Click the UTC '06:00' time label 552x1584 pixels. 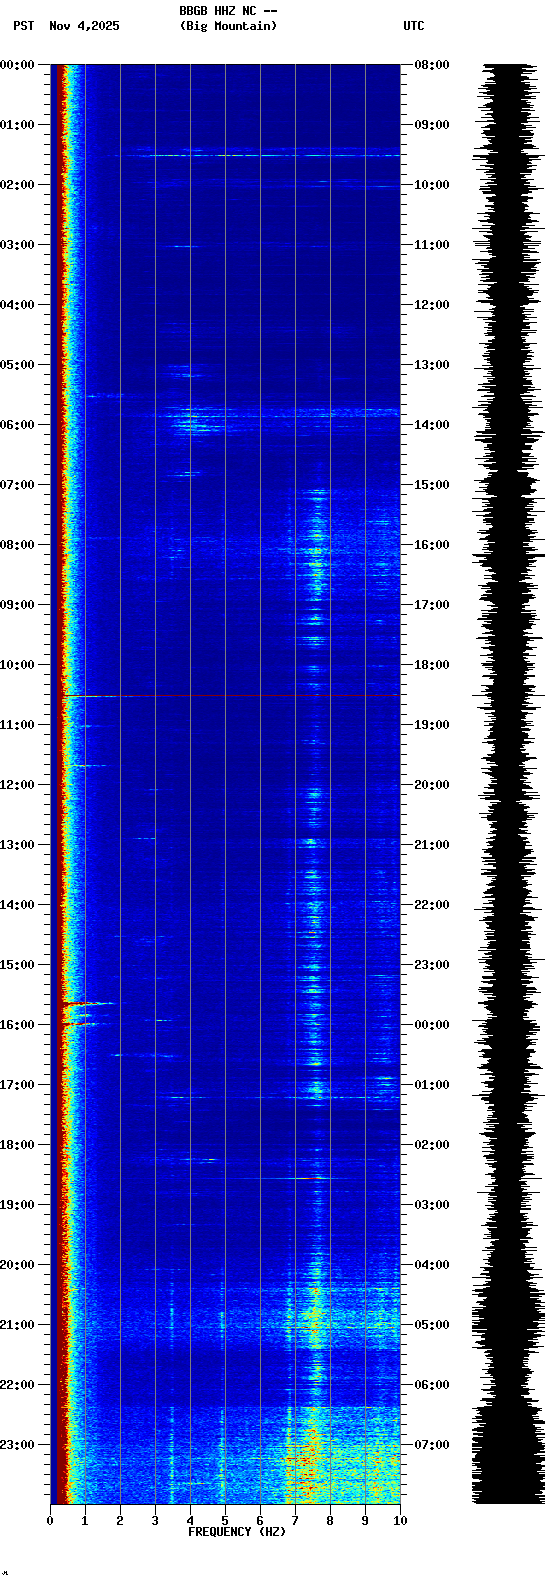click(432, 1385)
